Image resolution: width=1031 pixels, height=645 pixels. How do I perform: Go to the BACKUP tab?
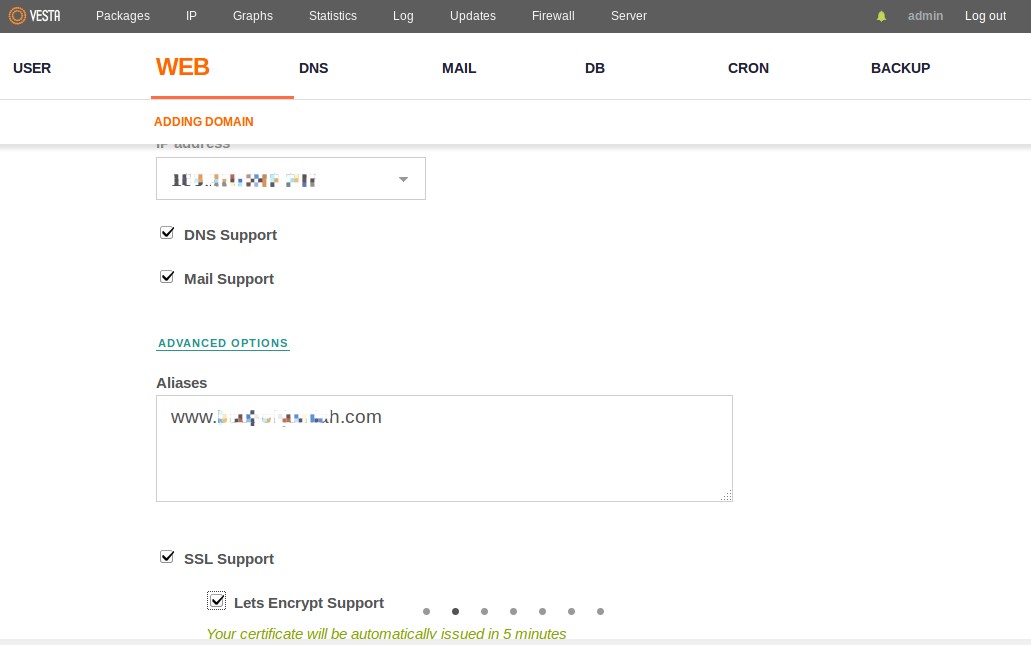901,68
